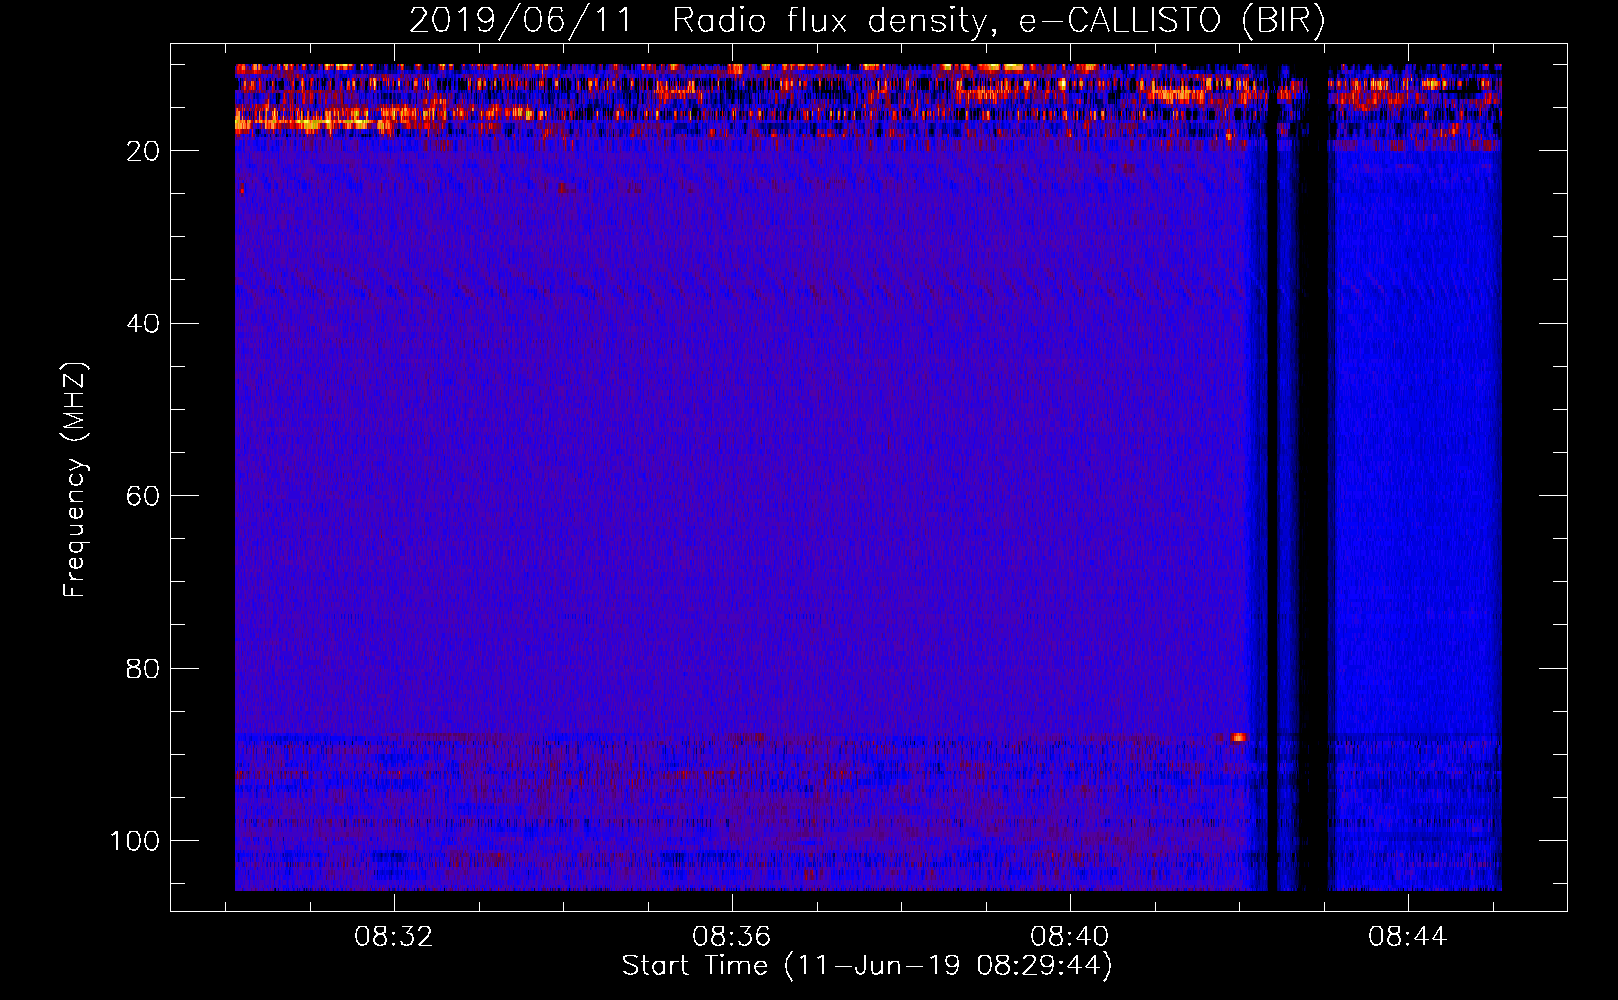Click the bright red spot near 88 MHz
The image size is (1618, 1000).
point(1238,738)
